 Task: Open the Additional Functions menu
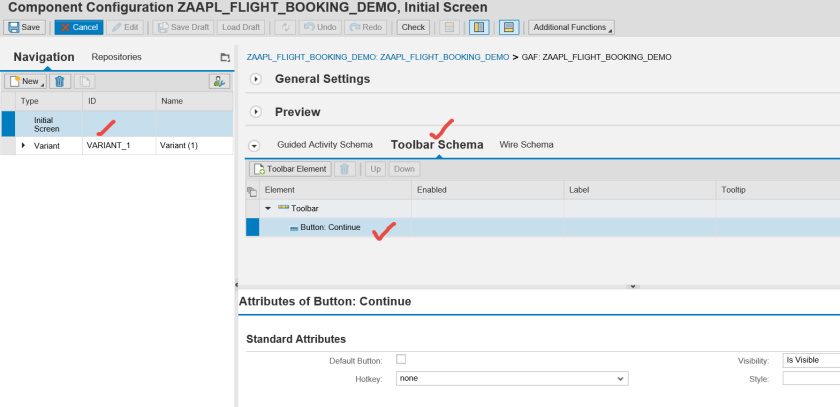(571, 27)
